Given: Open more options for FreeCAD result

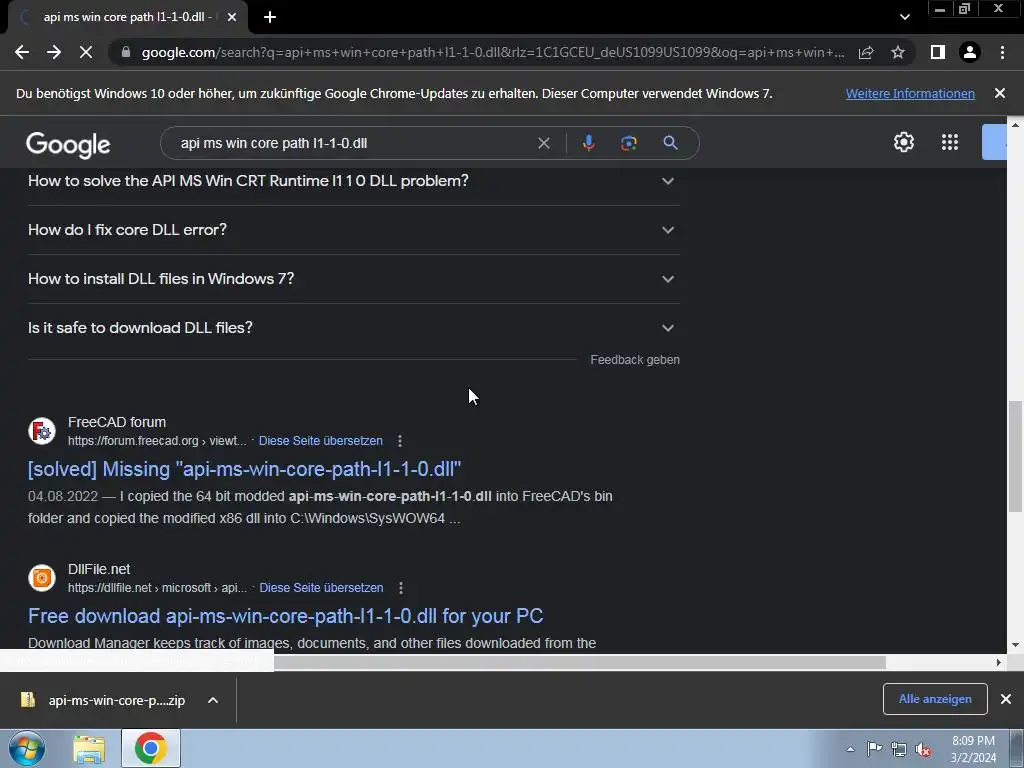Looking at the screenshot, I should [400, 441].
